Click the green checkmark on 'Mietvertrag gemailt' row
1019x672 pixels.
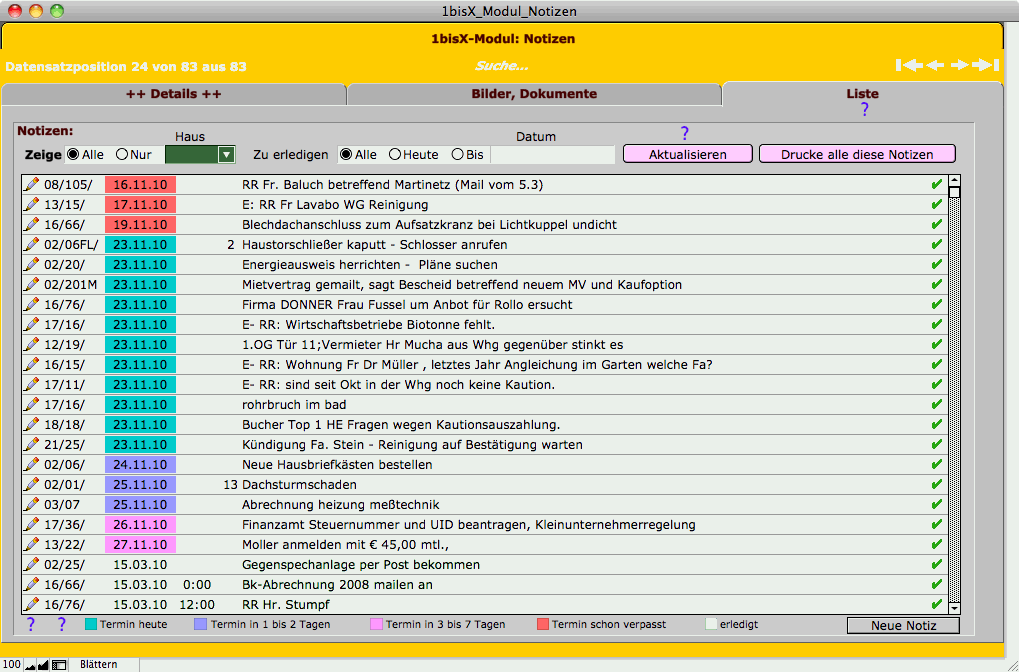(x=936, y=285)
